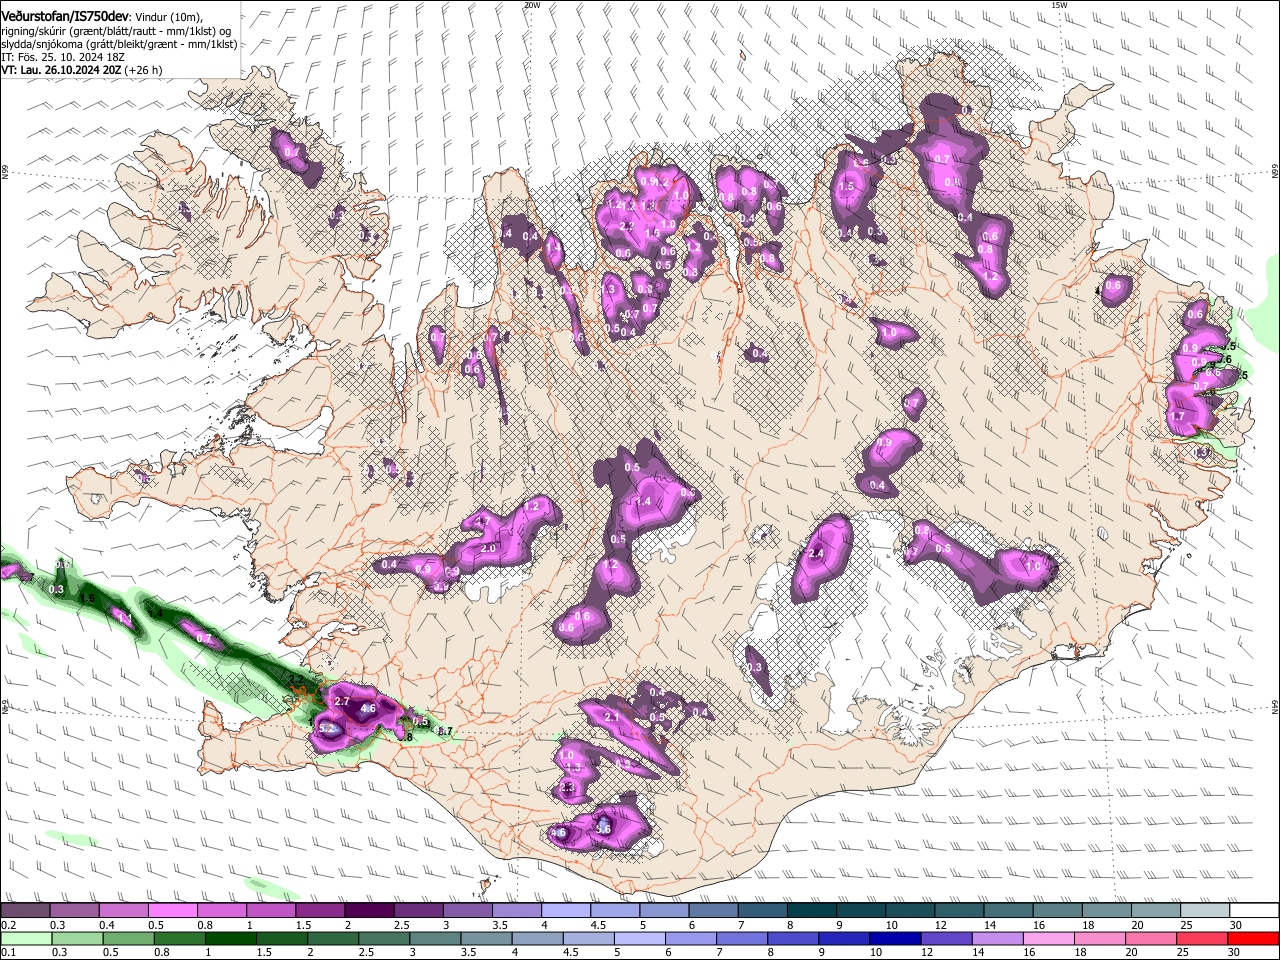The height and width of the screenshot is (960, 1280).
Task: Click the '20W' longitude label
Action: (x=532, y=5)
